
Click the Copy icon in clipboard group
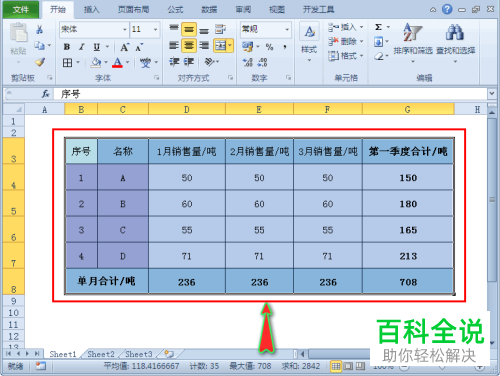pyautogui.click(x=39, y=45)
